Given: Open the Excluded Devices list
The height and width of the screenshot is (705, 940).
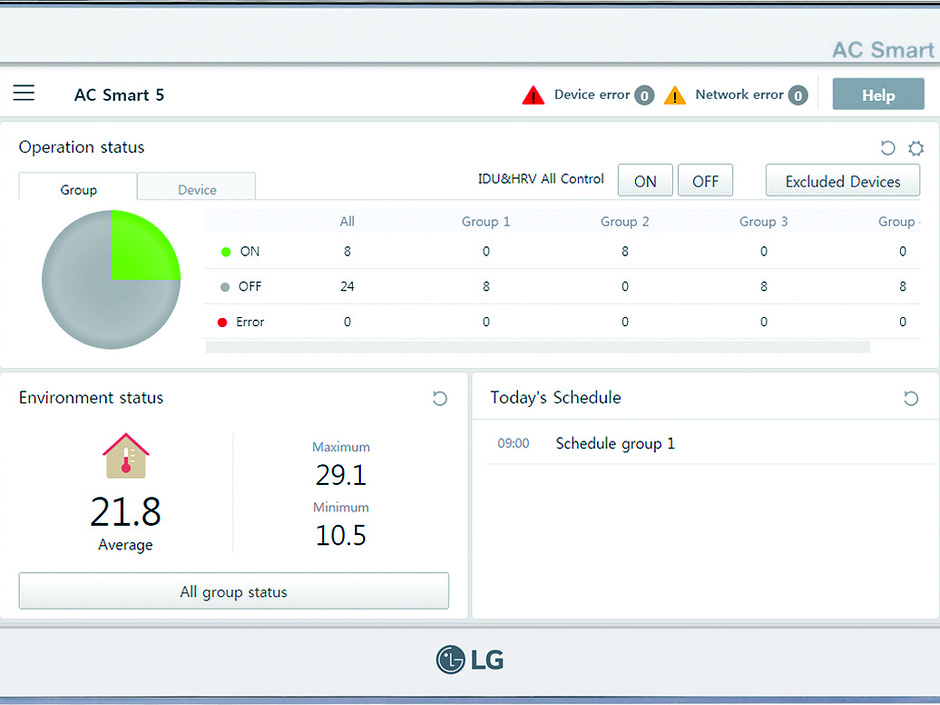Looking at the screenshot, I should (x=842, y=181).
